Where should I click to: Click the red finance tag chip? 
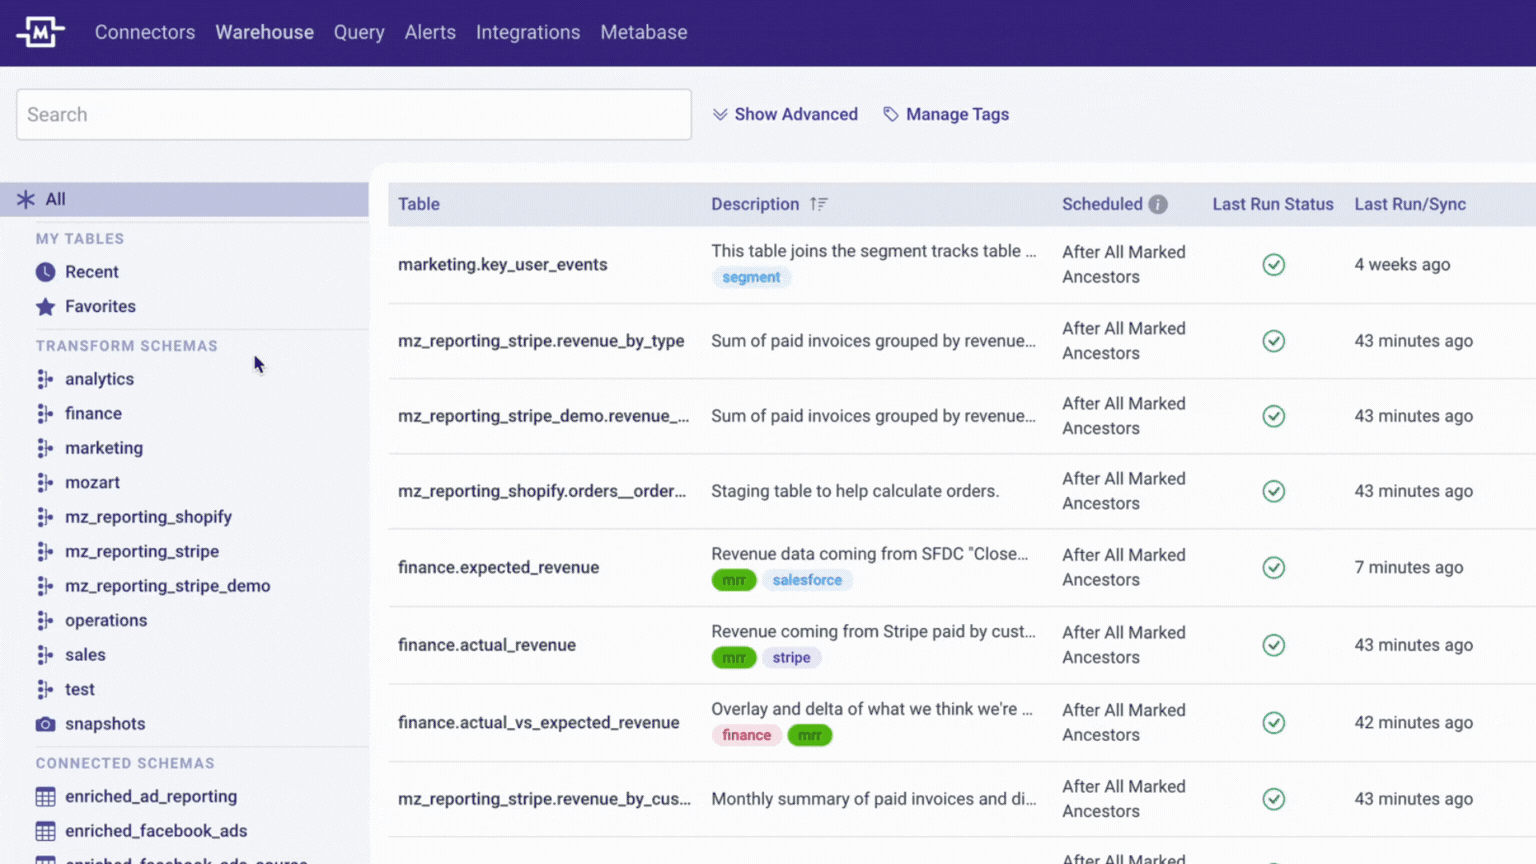(x=747, y=736)
